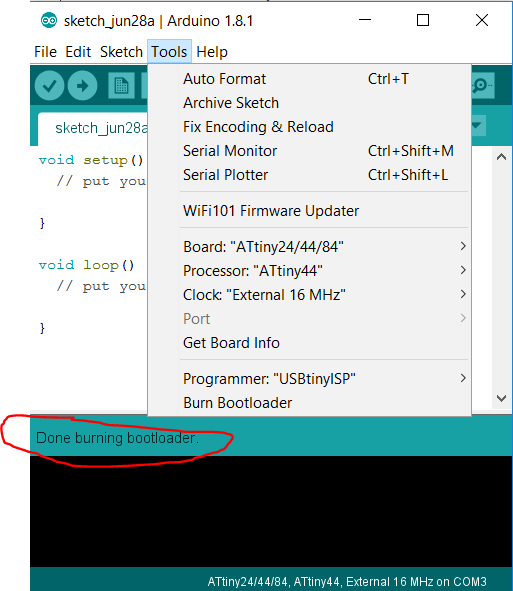Click the Upload arrow toolbar icon
This screenshot has width=513, height=591.
click(83, 86)
